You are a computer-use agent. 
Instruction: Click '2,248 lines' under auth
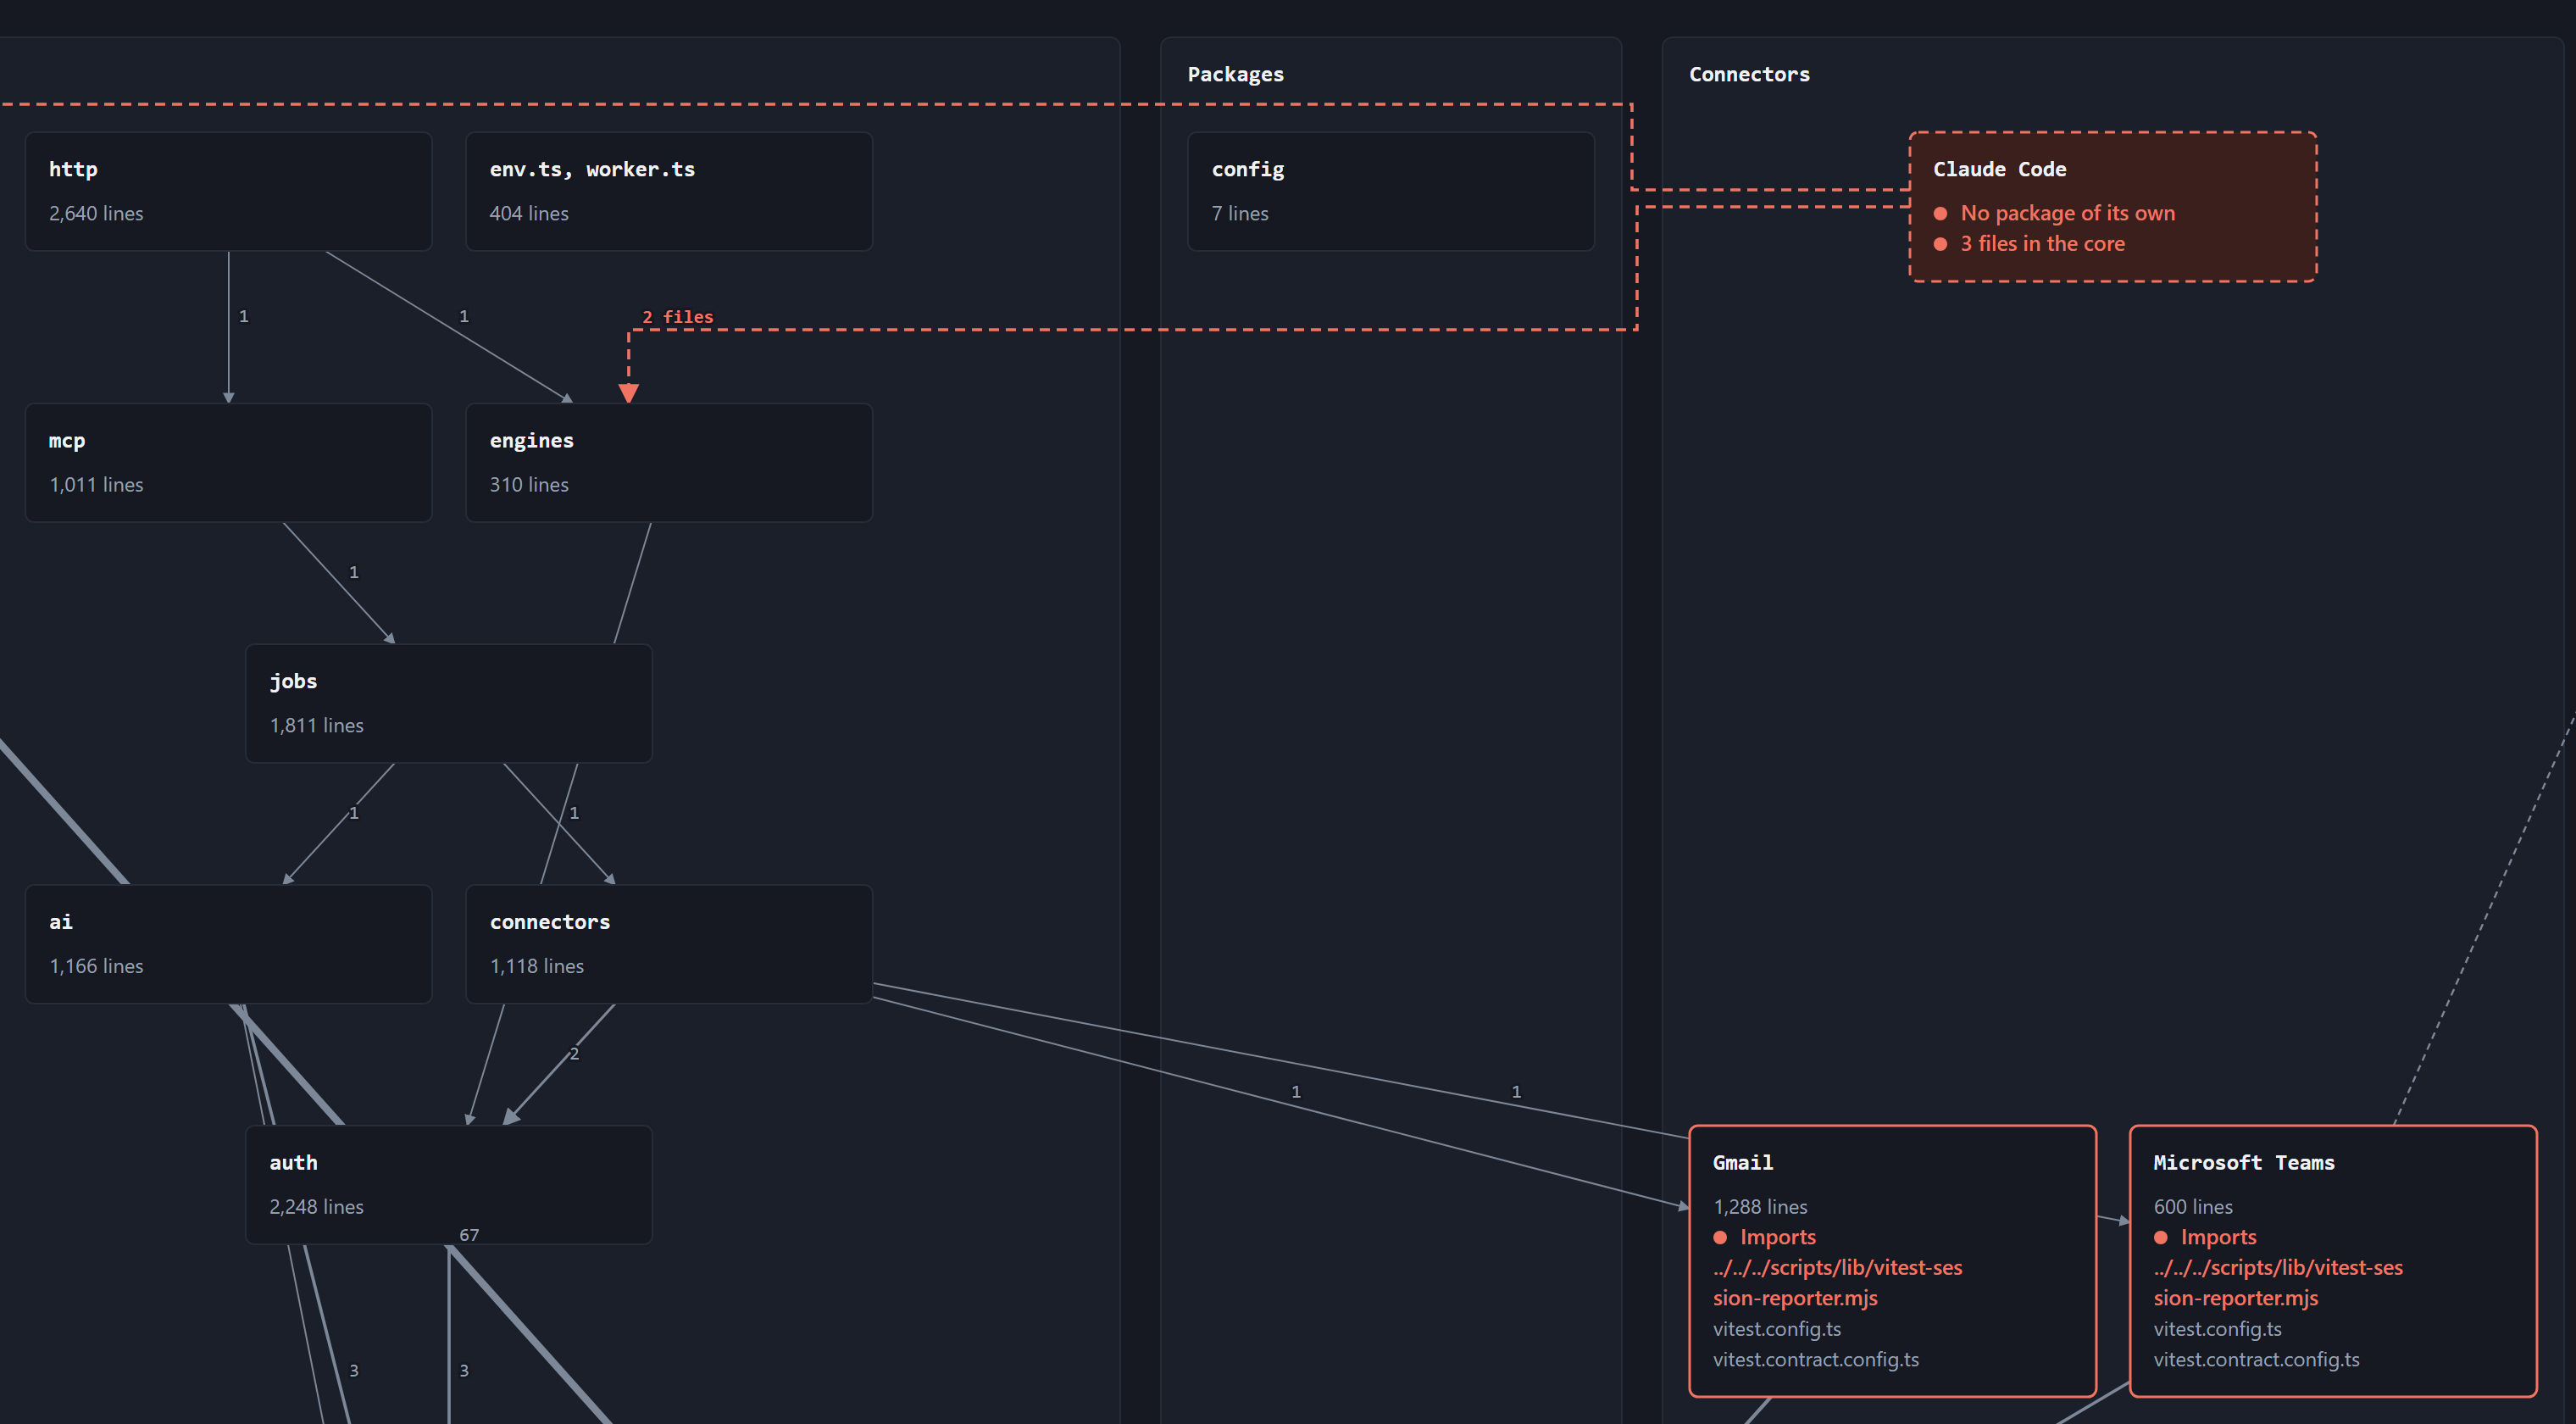pos(316,1207)
